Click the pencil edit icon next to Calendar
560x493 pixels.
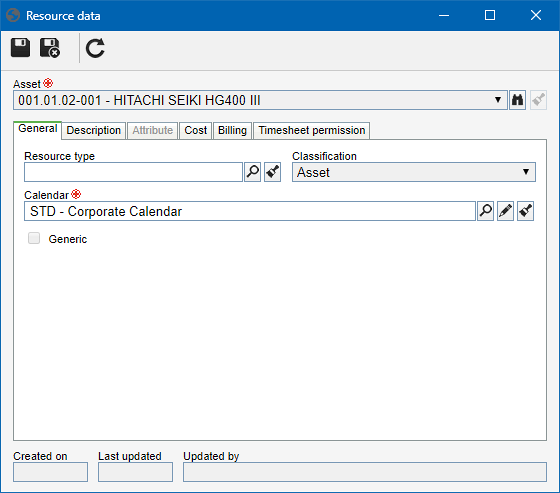click(505, 211)
